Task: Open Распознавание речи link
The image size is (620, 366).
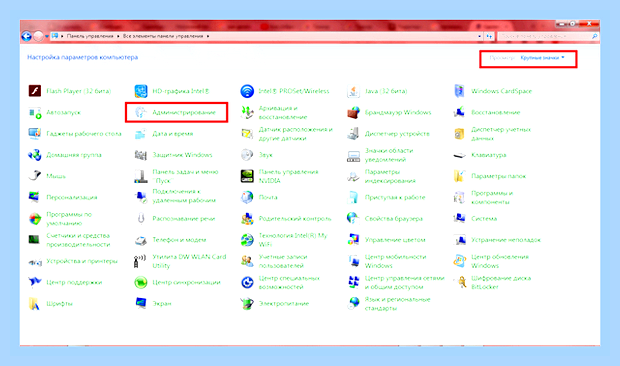Action: click(184, 219)
